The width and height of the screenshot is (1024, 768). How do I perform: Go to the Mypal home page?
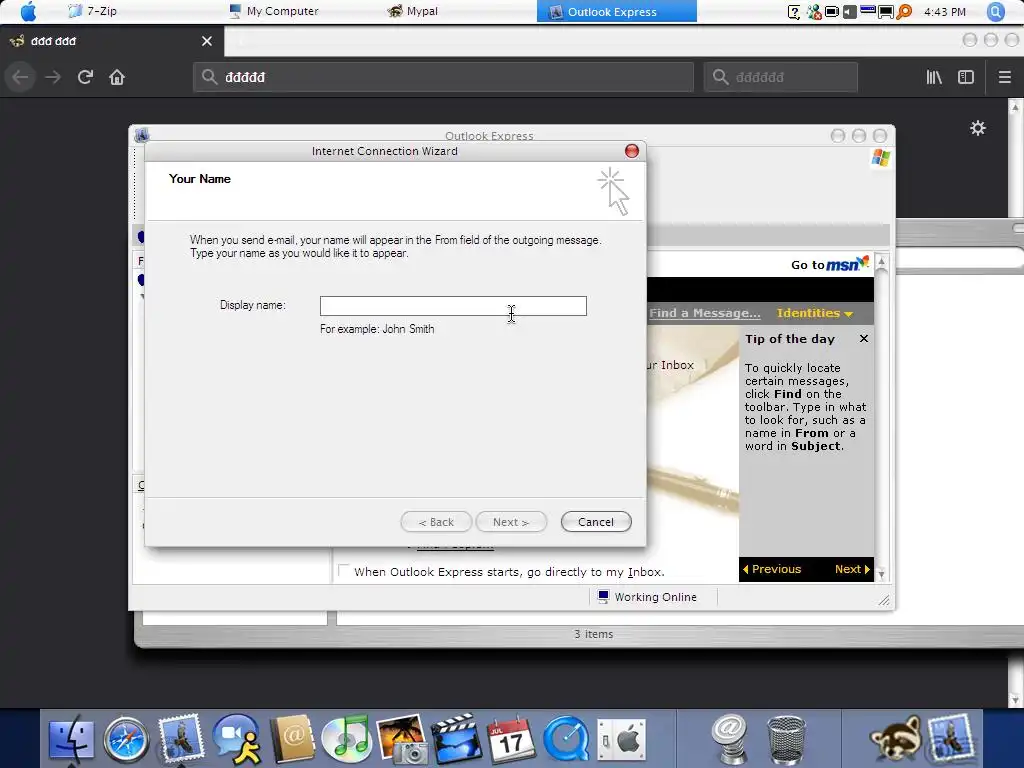pyautogui.click(x=117, y=77)
